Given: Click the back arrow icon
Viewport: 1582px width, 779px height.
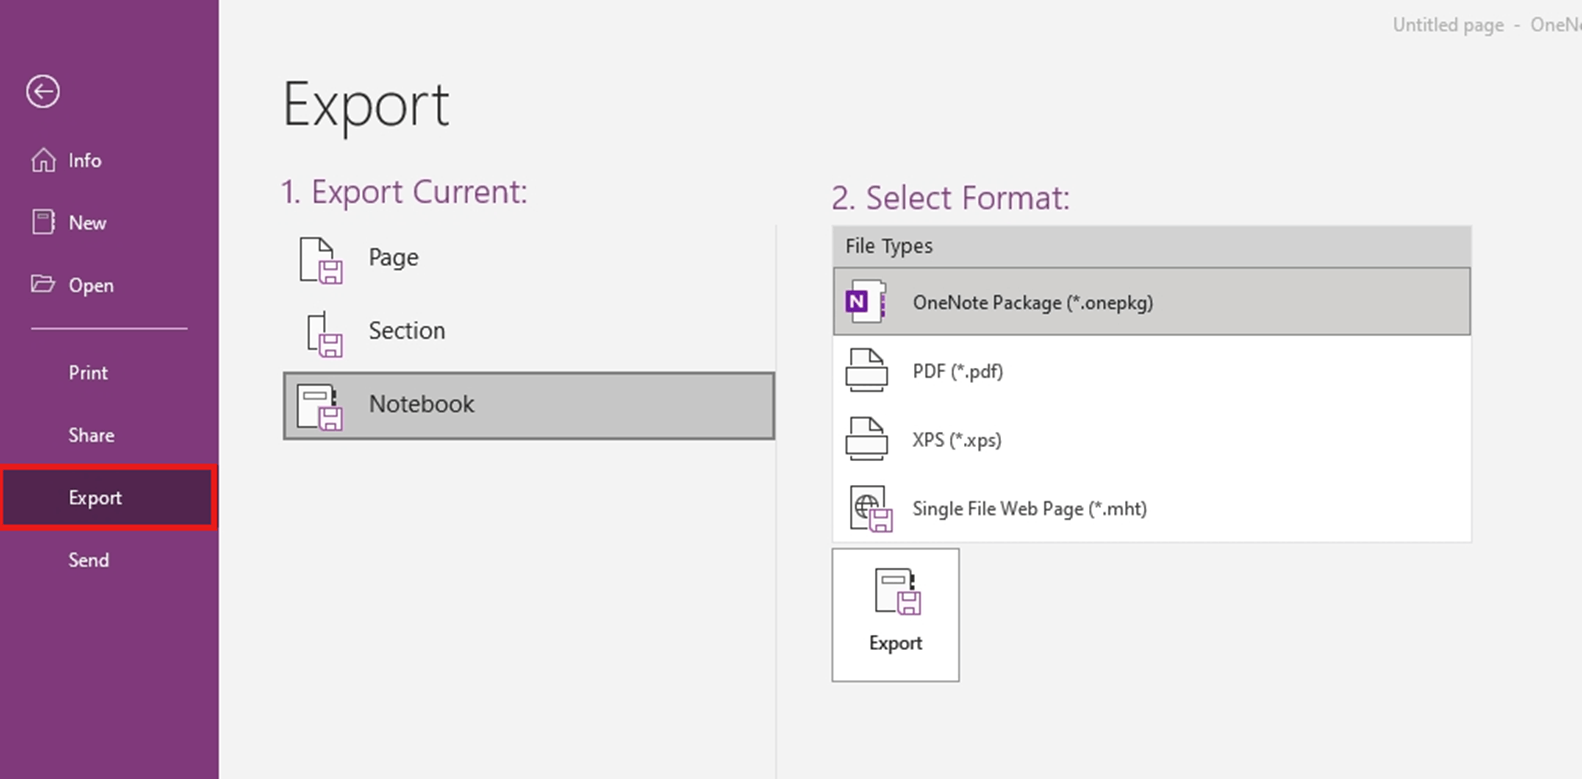Looking at the screenshot, I should coord(43,92).
